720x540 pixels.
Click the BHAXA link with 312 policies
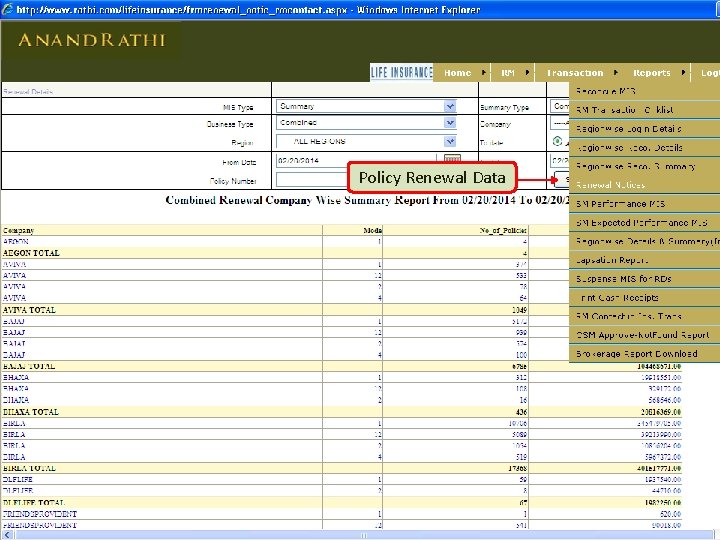[x=16, y=377]
